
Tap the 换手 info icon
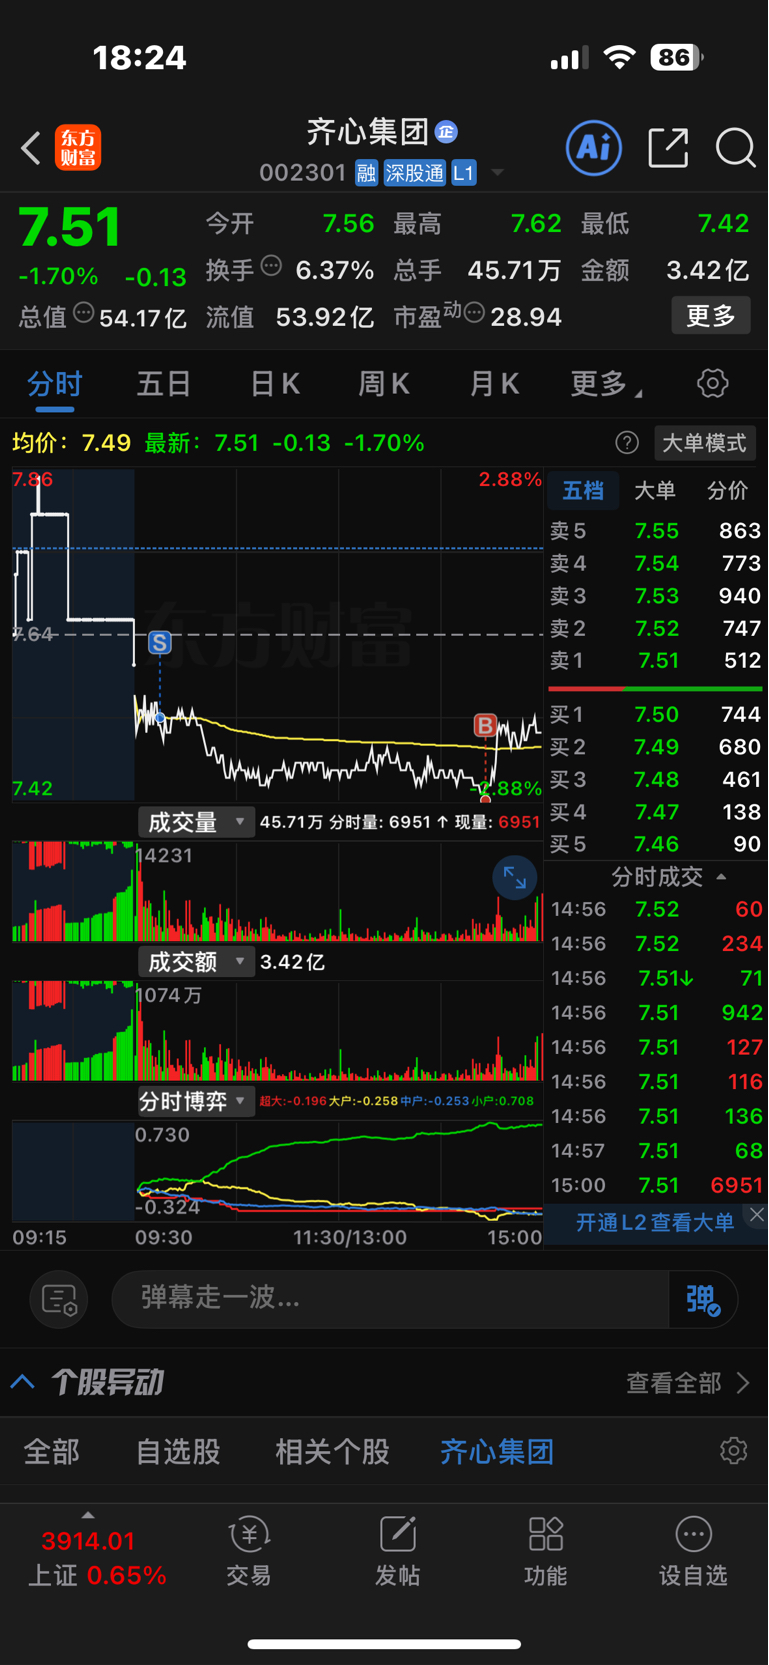271,266
